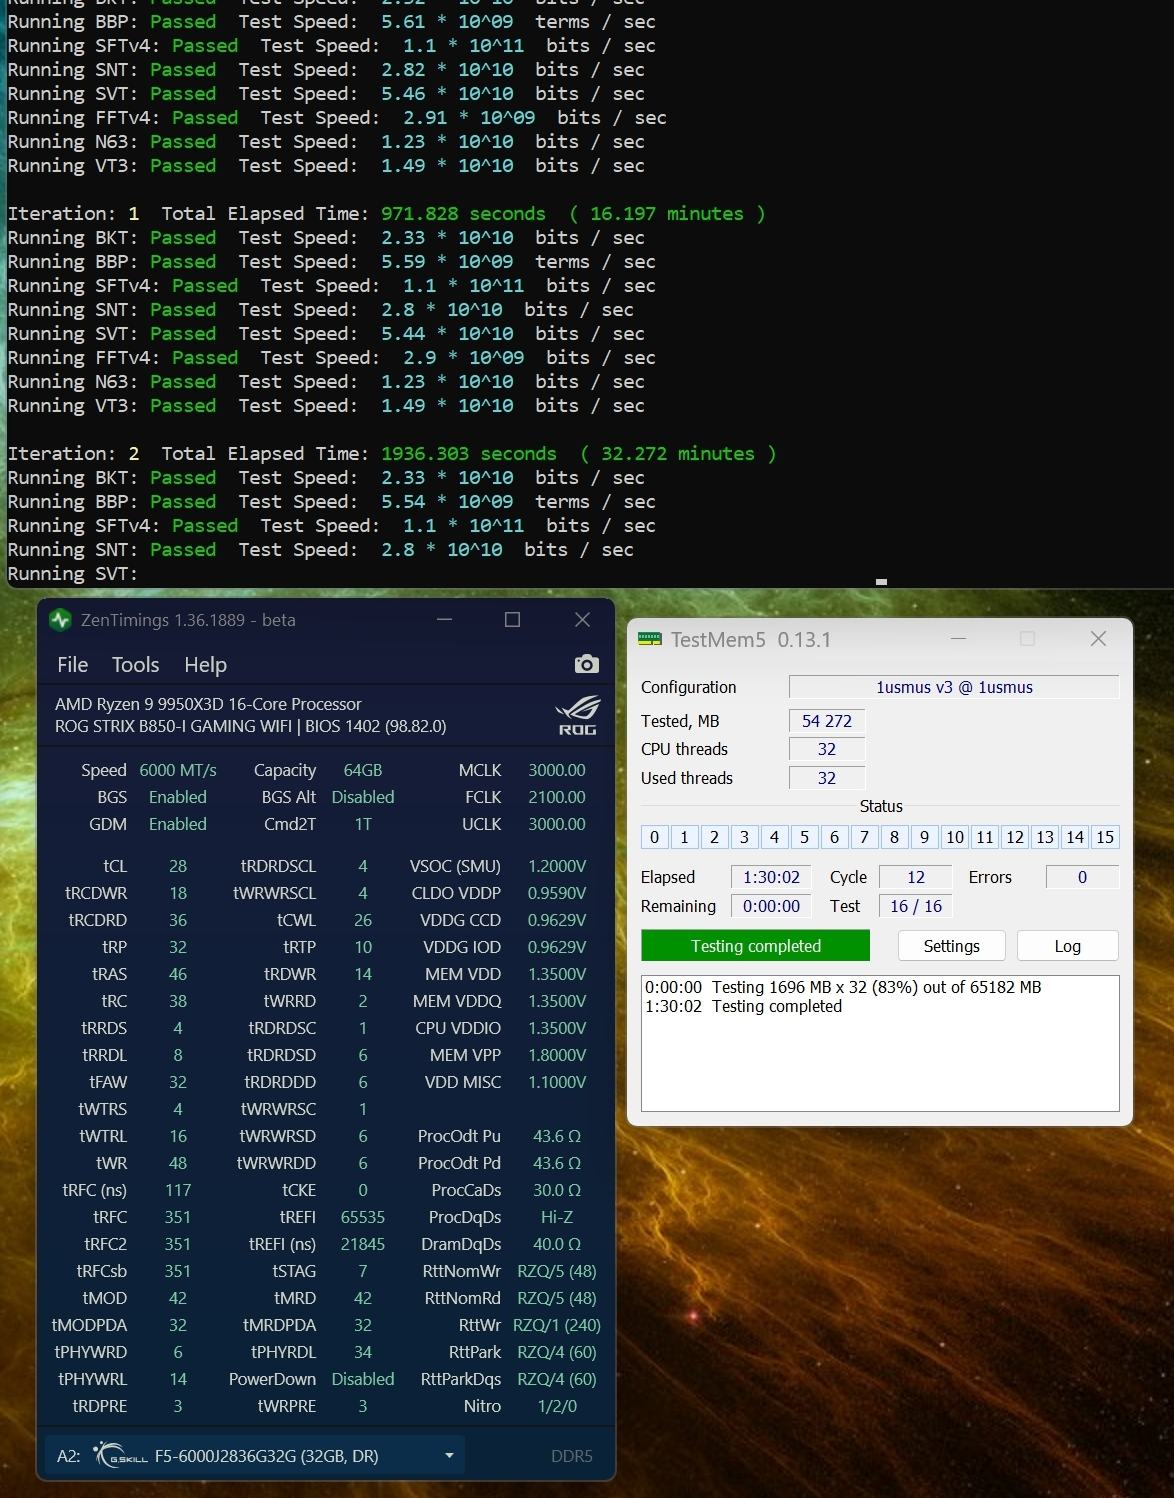Click the RttWr RZQ/1 (240) value

(x=557, y=1325)
